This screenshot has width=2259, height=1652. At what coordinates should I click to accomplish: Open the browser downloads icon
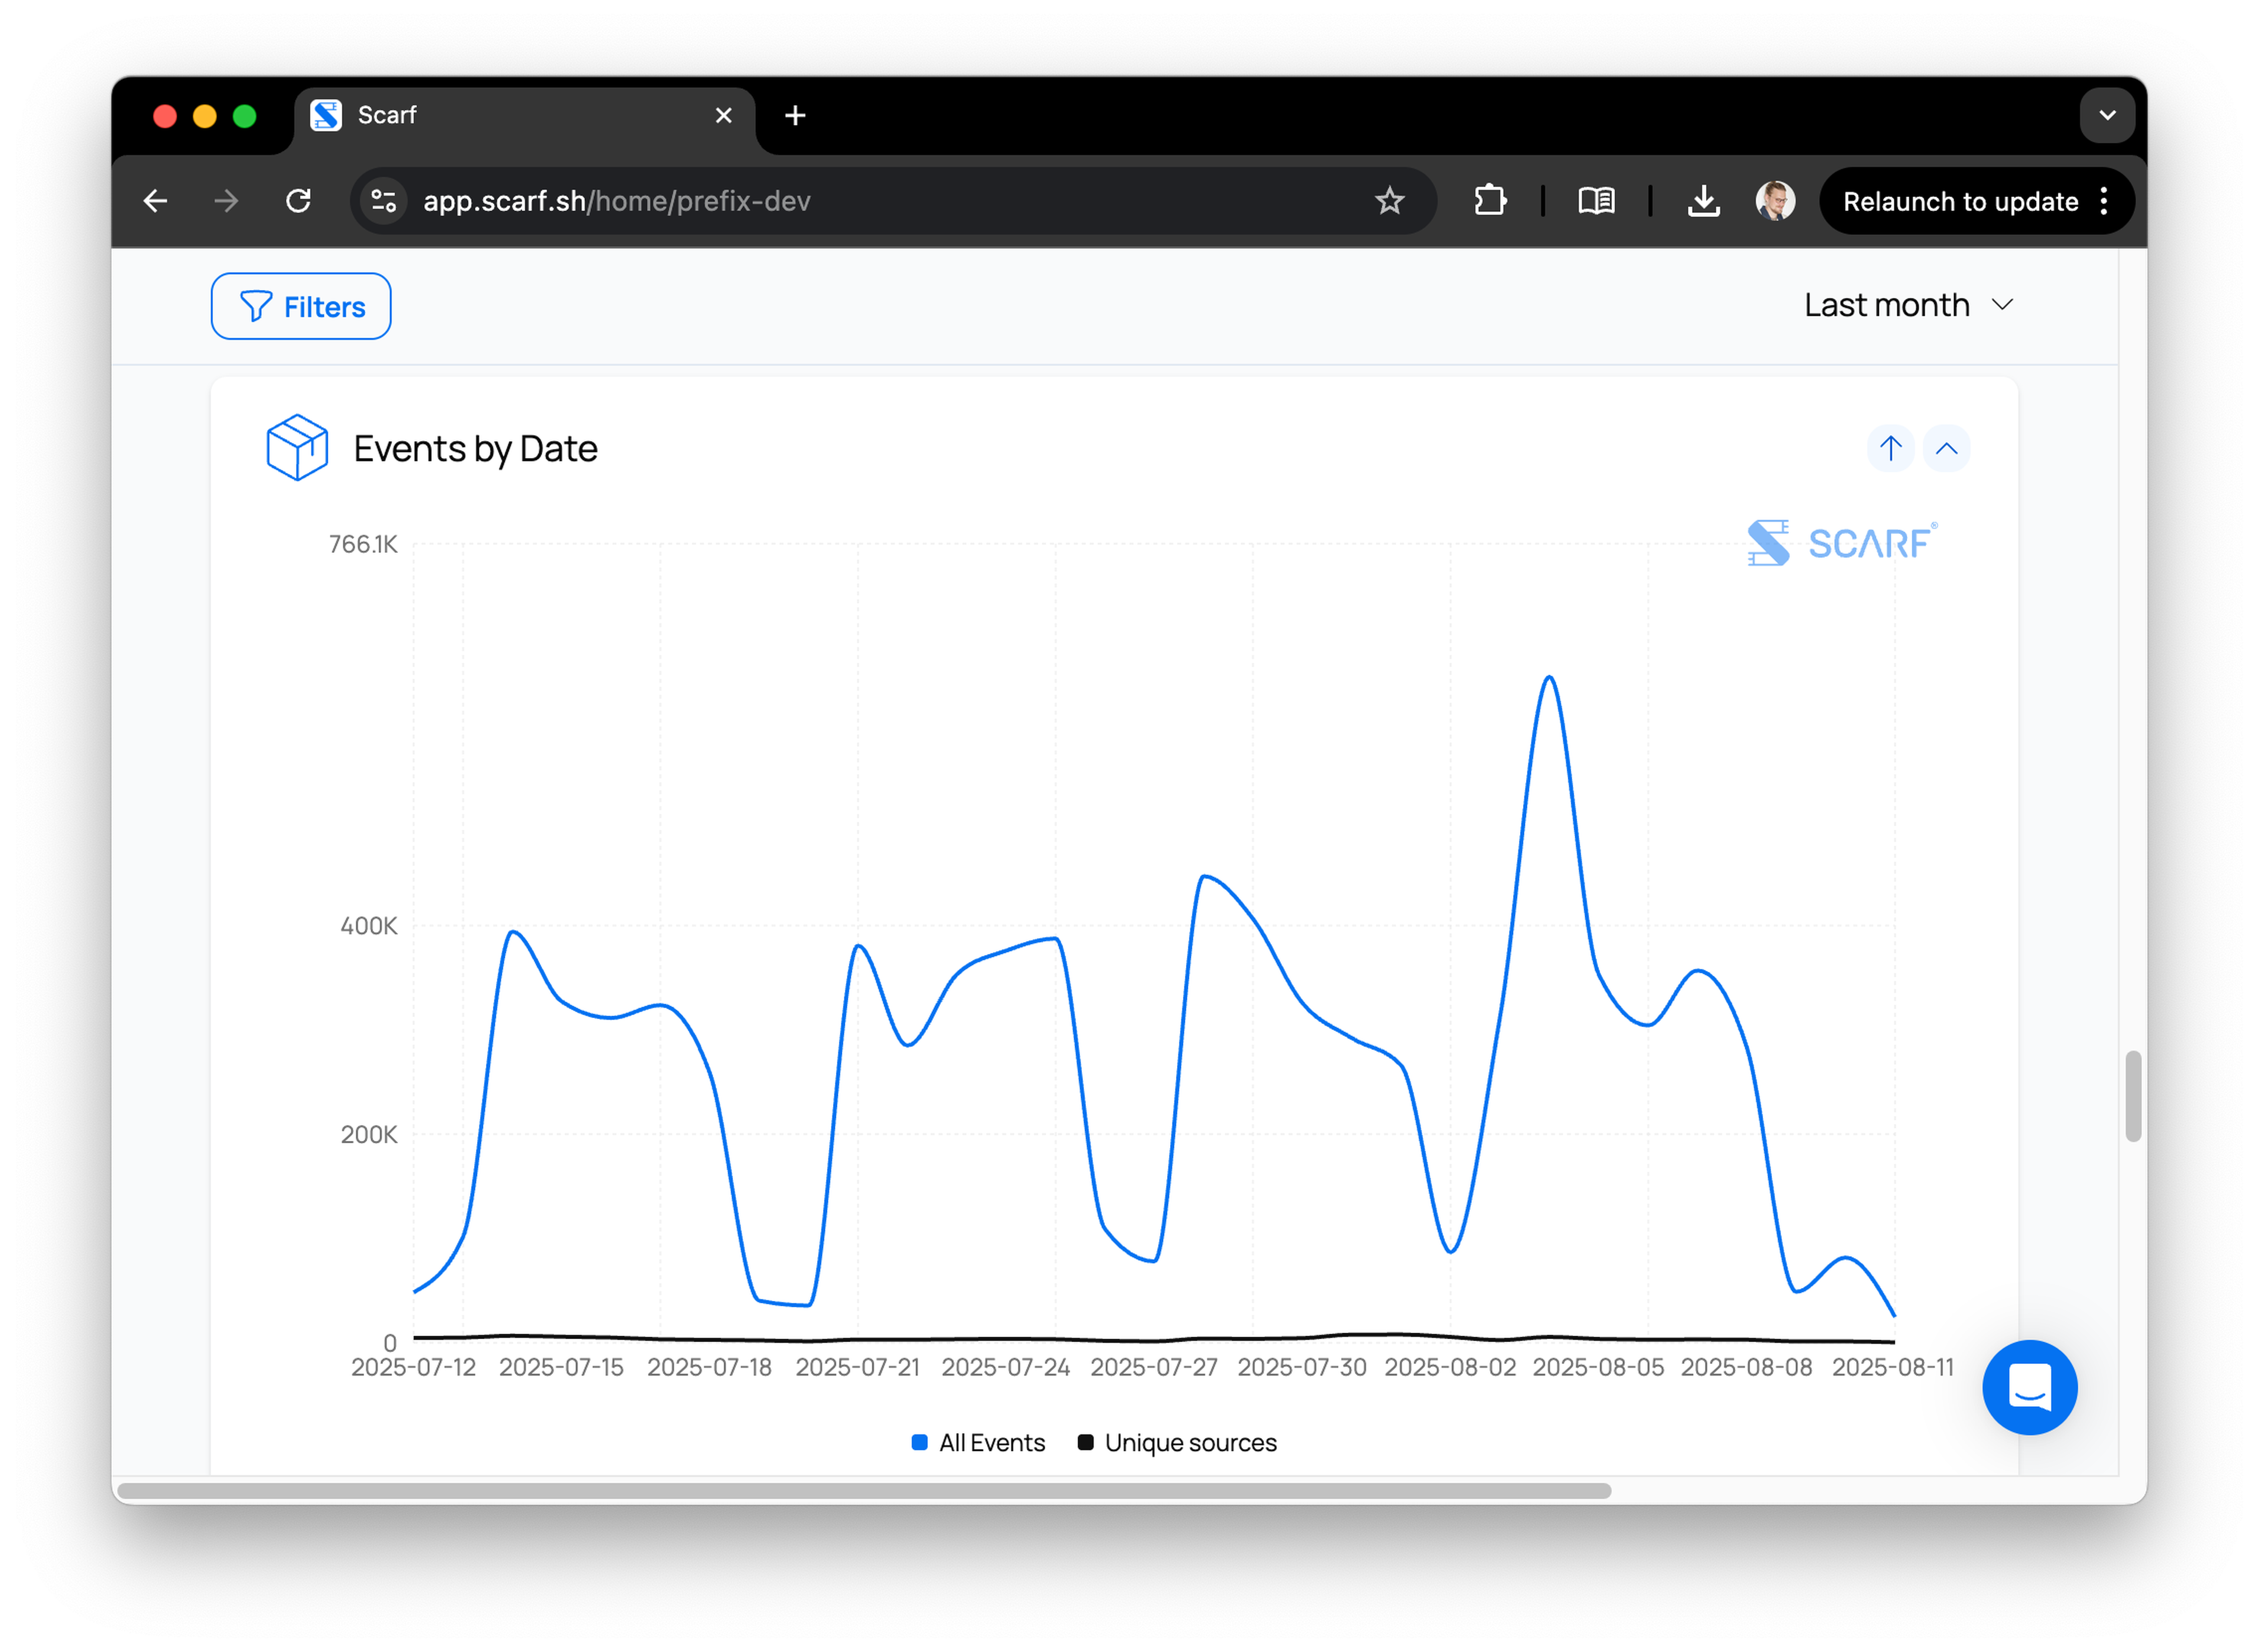[x=1703, y=201]
